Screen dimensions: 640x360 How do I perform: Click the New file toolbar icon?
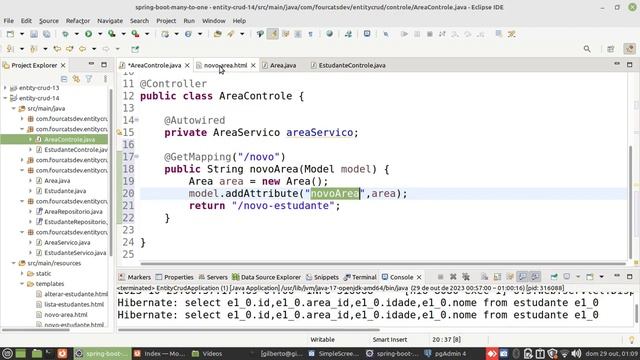click(x=11, y=34)
